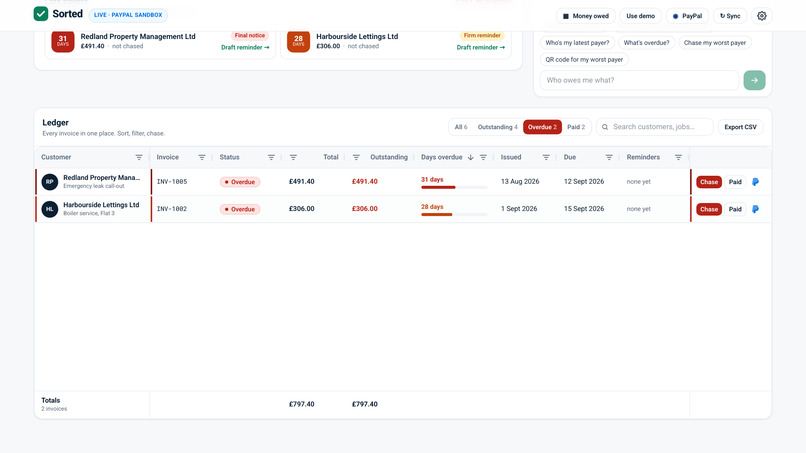Focus the 'Who owes me what?' input
The image size is (806, 453).
pyautogui.click(x=639, y=80)
